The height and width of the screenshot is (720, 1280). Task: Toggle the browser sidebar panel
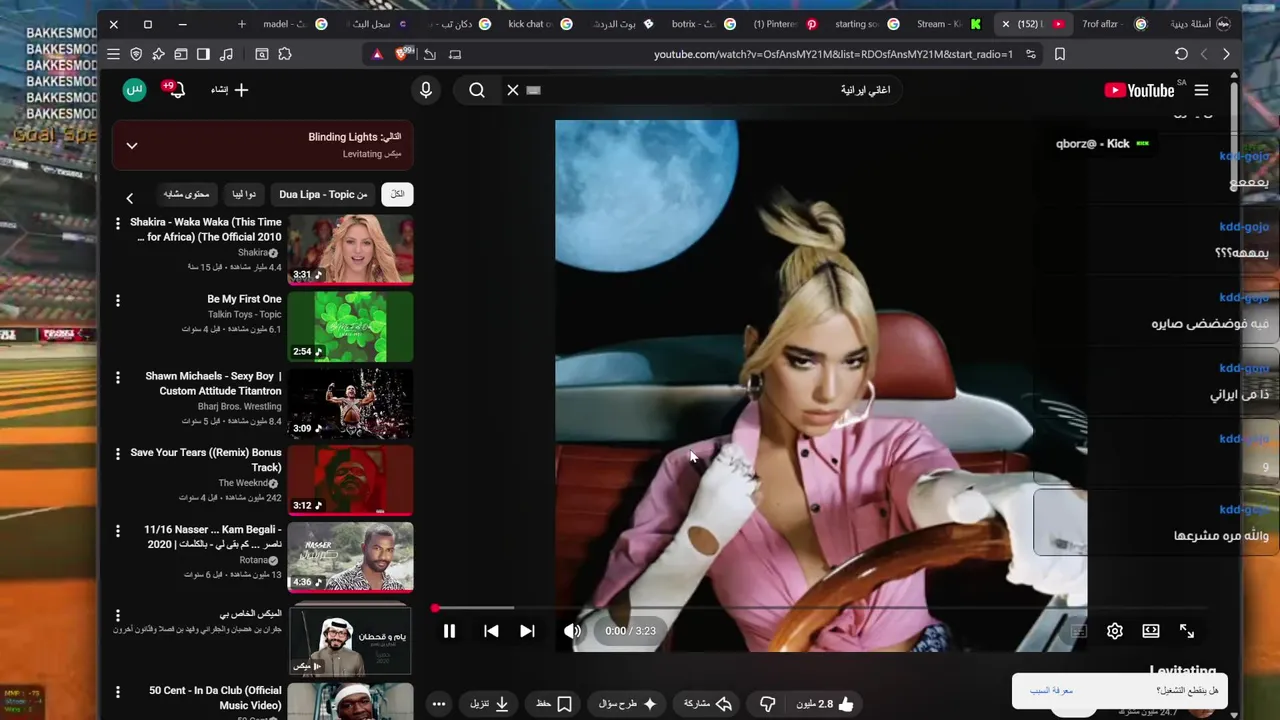[203, 54]
